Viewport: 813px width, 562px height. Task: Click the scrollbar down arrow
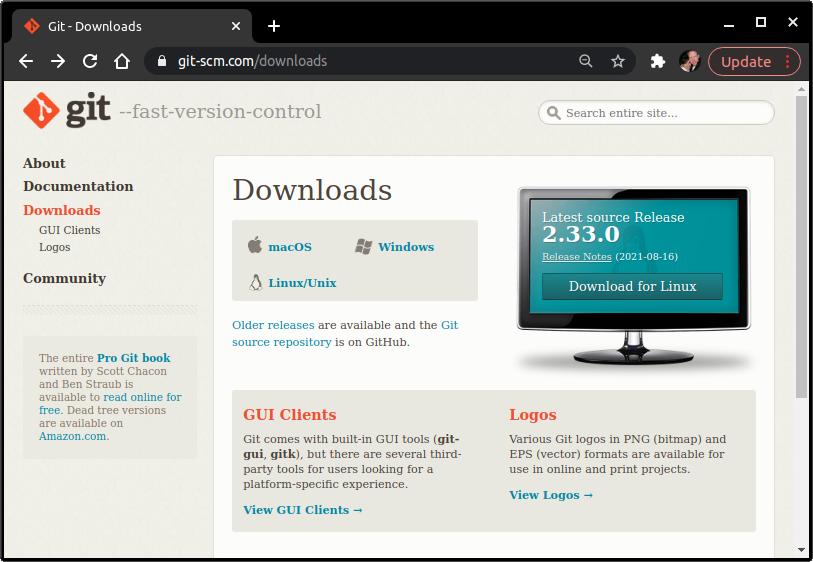point(802,551)
